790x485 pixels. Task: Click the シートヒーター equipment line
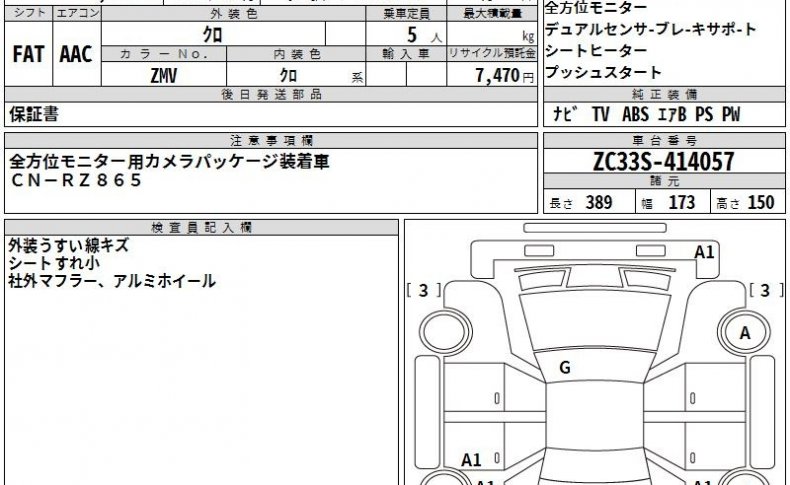(x=596, y=51)
